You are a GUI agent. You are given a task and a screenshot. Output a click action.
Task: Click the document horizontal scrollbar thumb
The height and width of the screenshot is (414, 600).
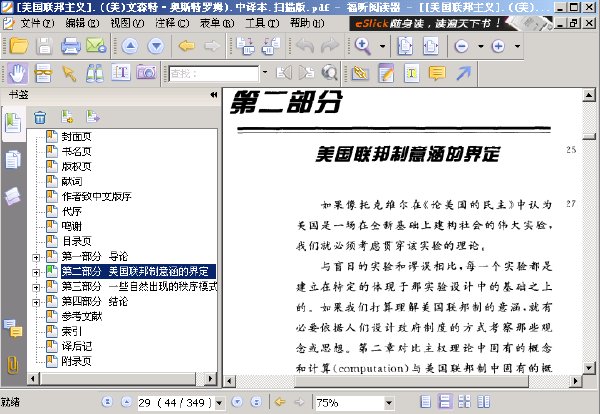click(412, 381)
